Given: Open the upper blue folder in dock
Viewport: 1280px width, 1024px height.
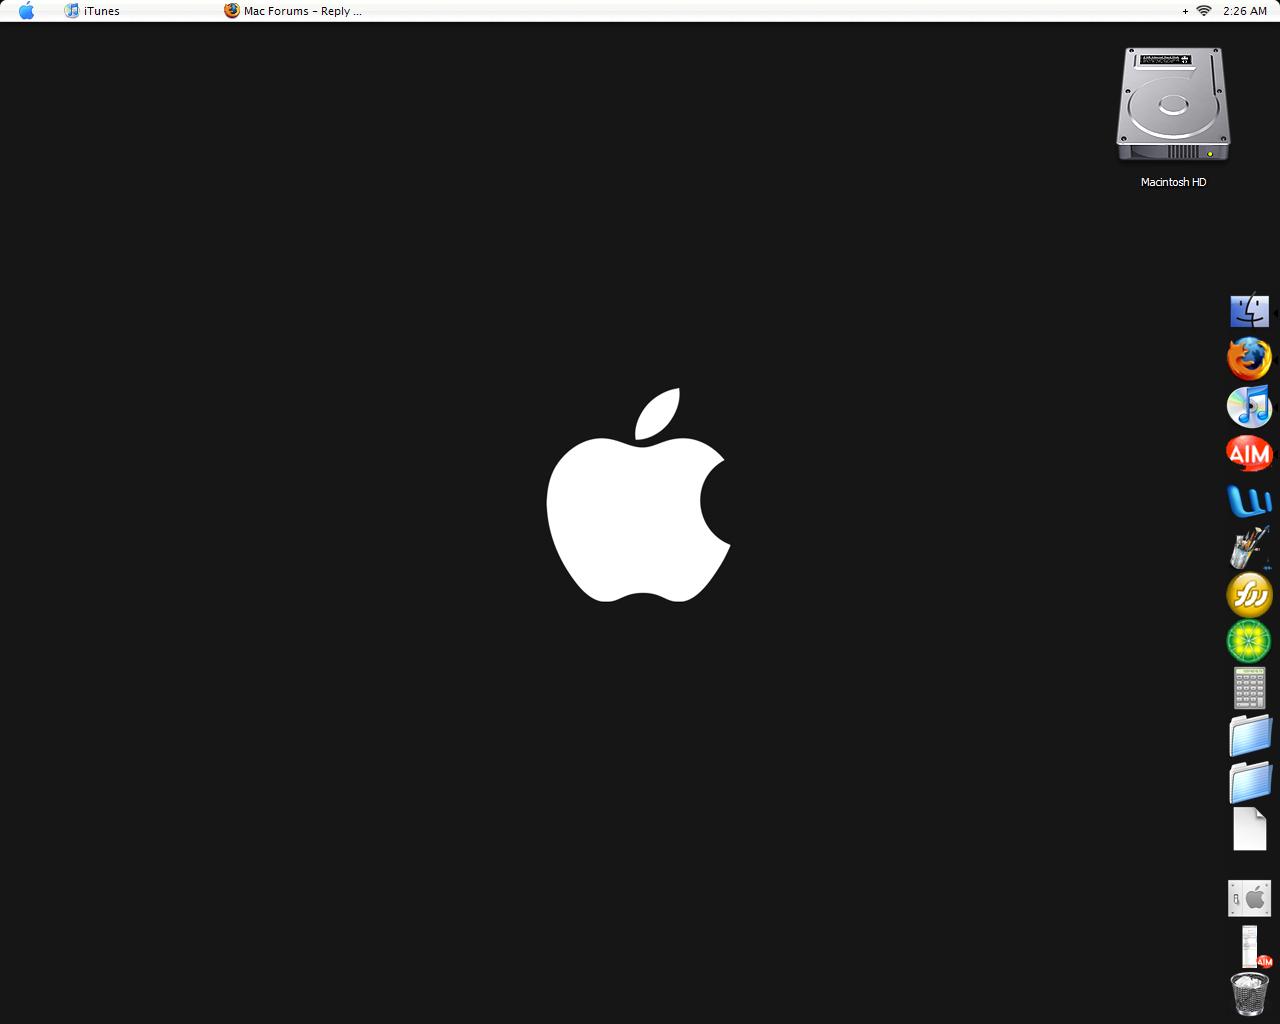Looking at the screenshot, I should click(1250, 736).
